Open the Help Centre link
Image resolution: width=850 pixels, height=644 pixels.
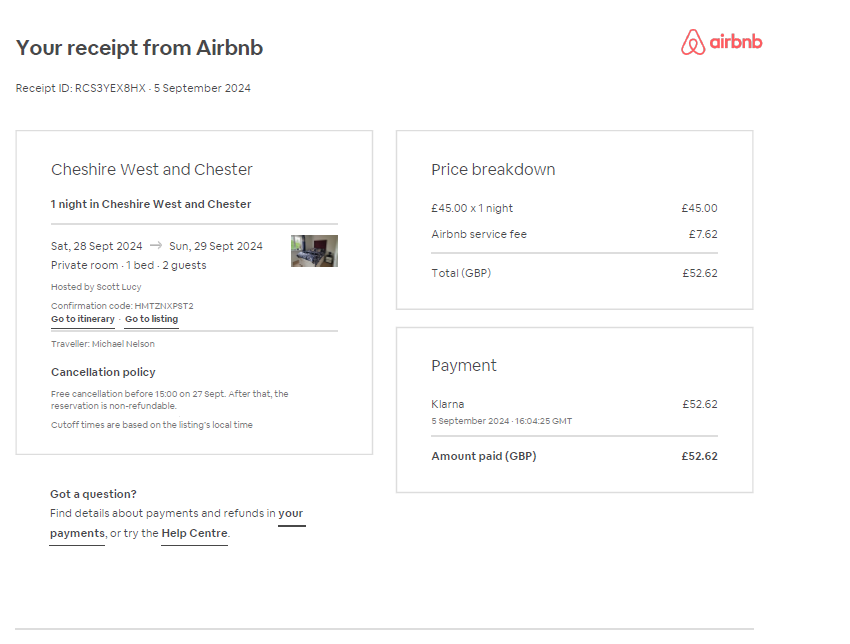194,533
